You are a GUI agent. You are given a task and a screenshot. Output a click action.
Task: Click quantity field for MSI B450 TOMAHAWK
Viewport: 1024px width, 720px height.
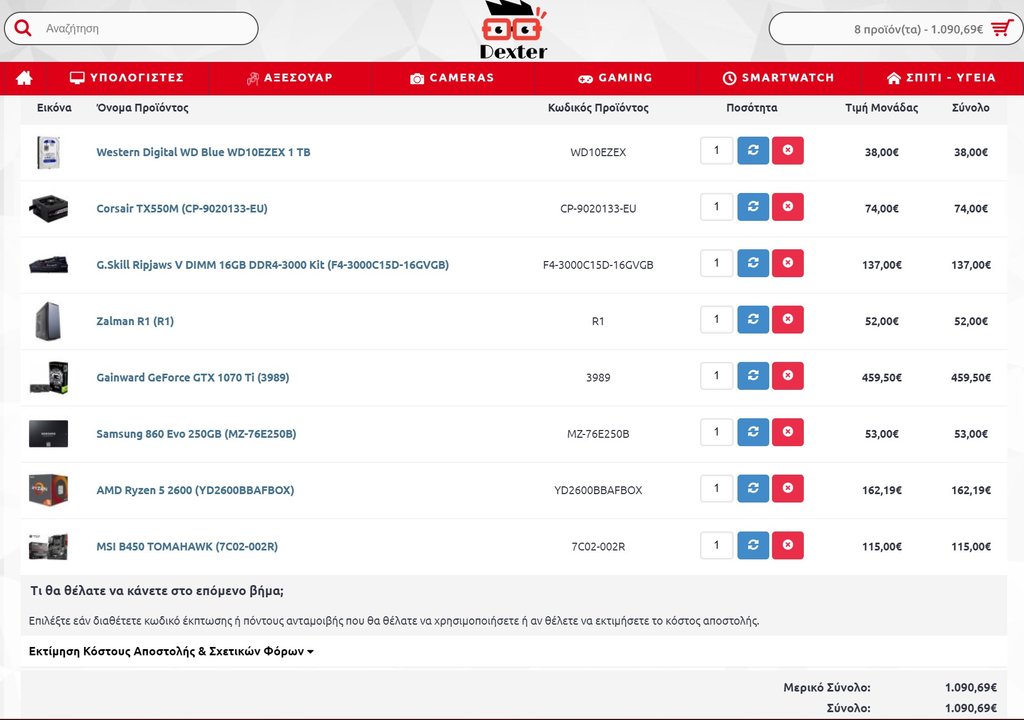716,545
